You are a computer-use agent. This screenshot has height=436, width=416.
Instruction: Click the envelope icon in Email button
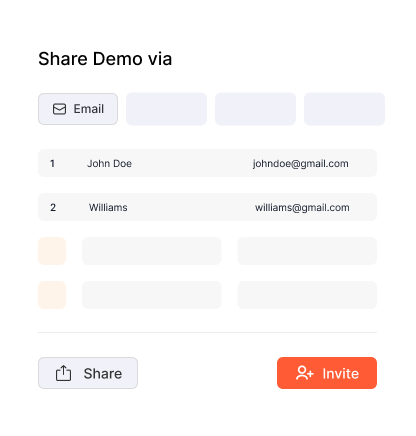point(59,109)
